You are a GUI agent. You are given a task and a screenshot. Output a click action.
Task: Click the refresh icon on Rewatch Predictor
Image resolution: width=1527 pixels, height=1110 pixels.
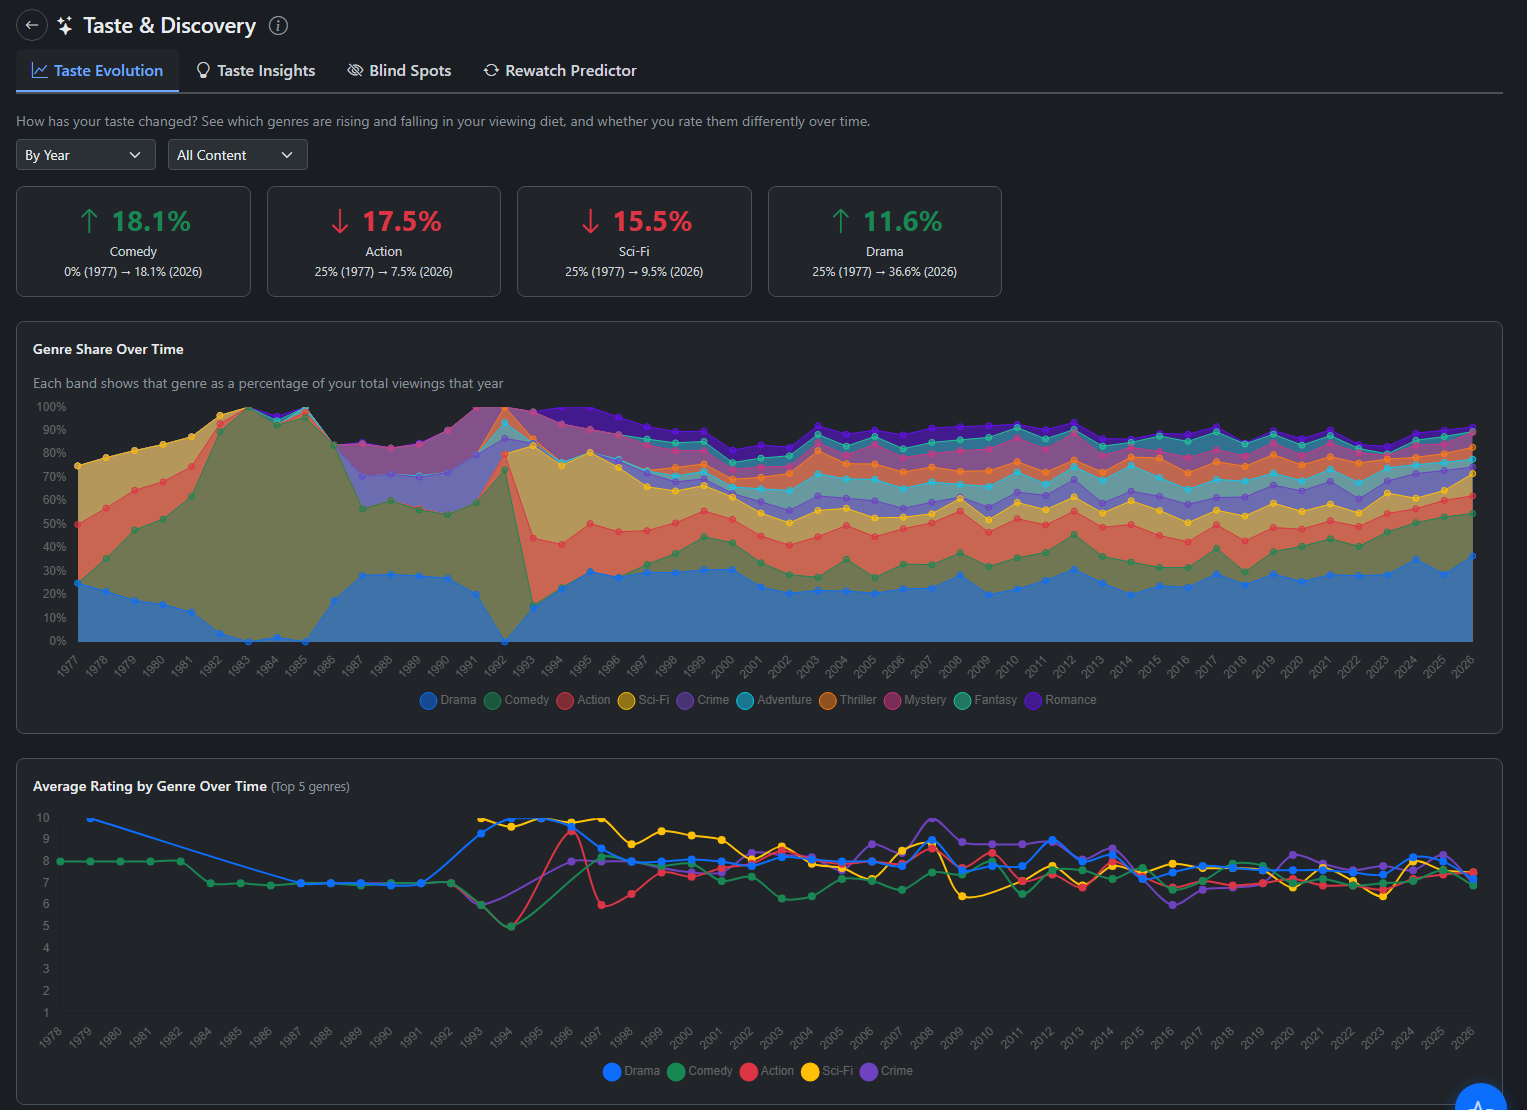click(x=491, y=70)
